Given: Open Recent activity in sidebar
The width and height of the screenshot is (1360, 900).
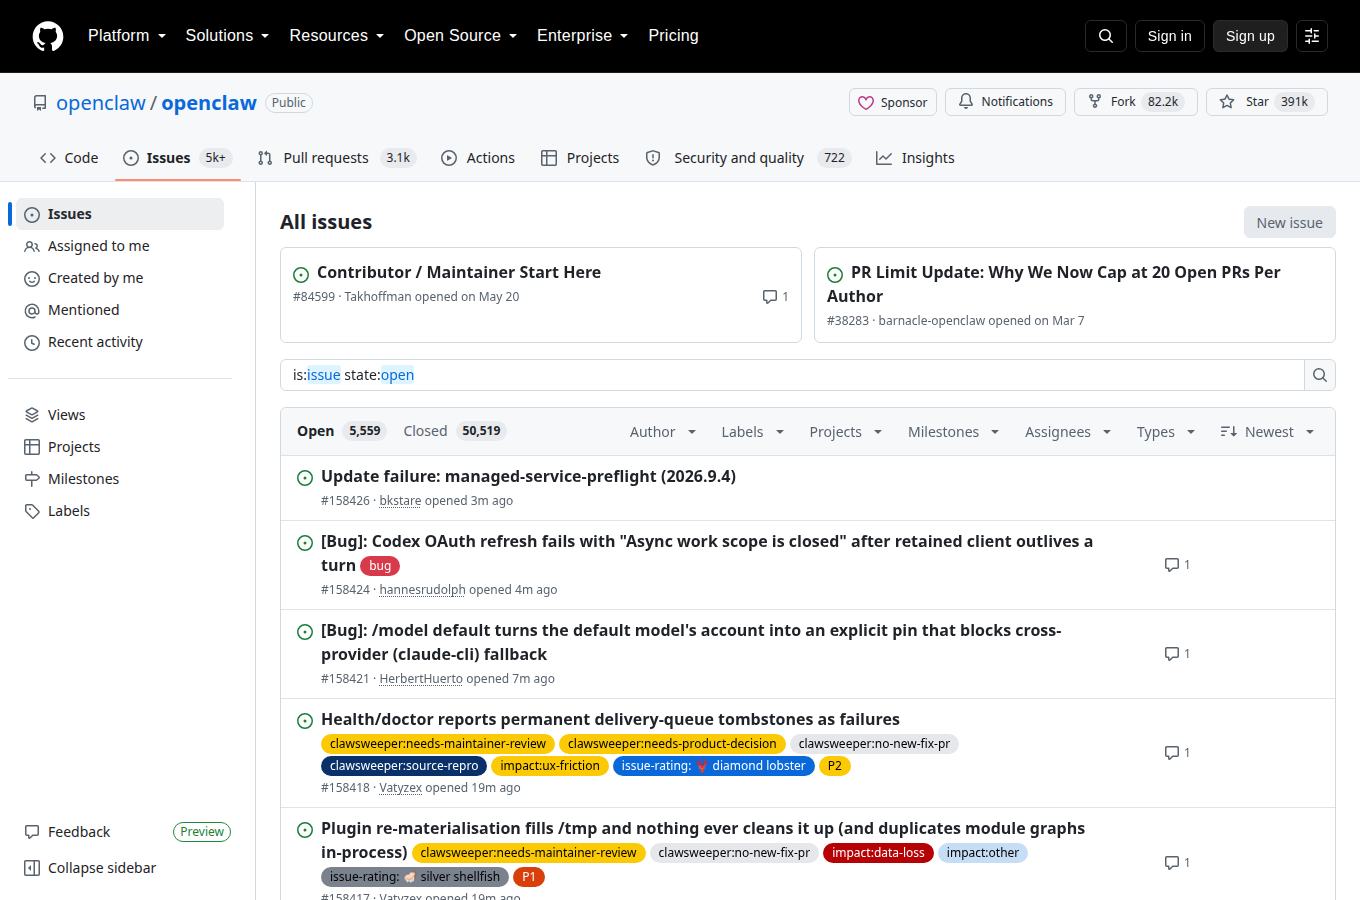Looking at the screenshot, I should [120, 342].
